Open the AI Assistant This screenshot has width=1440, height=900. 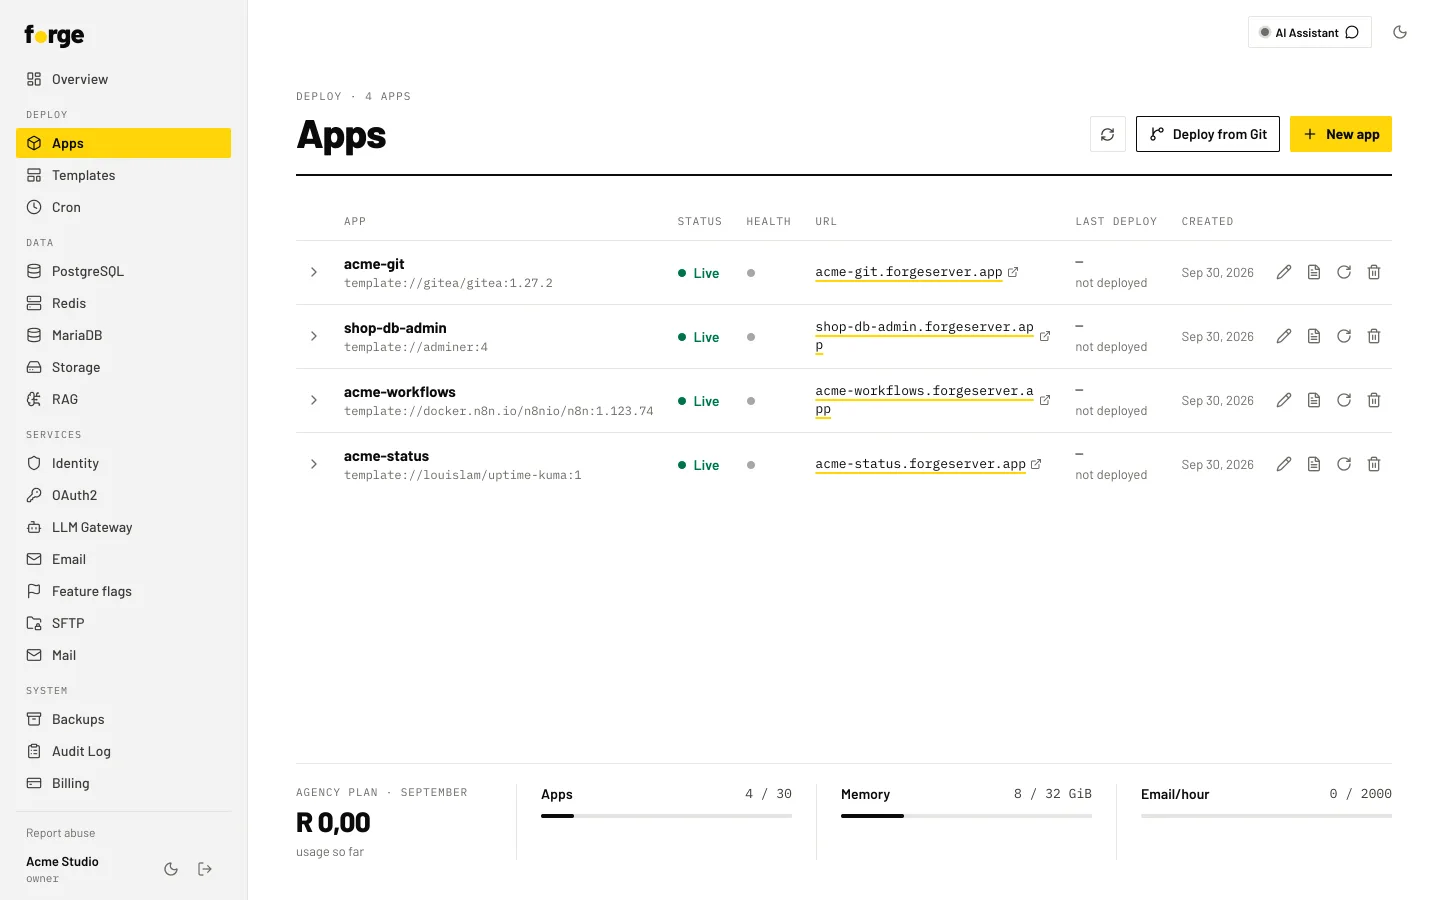(1310, 32)
